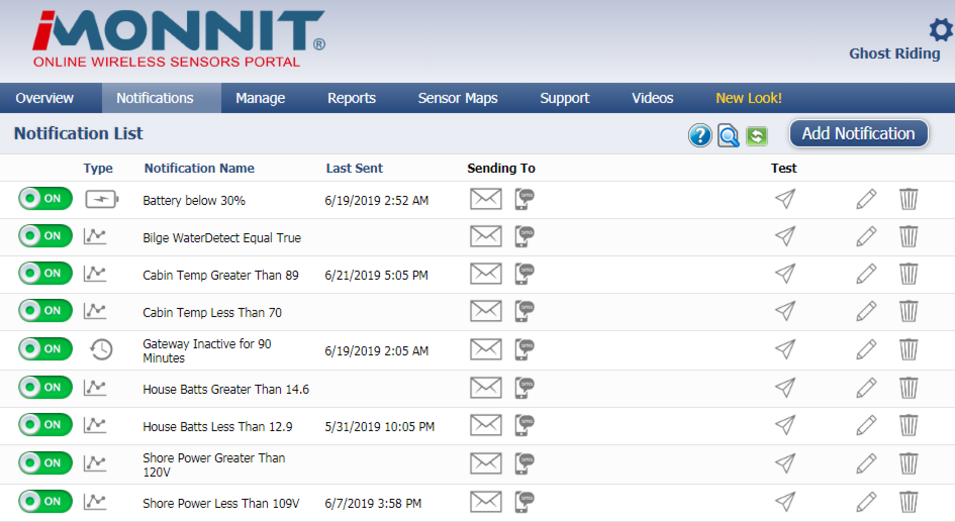Screen dimensions: 955x522
Task: Disable Cabin Temp Greater Than 89 toggle
Action: tap(45, 273)
